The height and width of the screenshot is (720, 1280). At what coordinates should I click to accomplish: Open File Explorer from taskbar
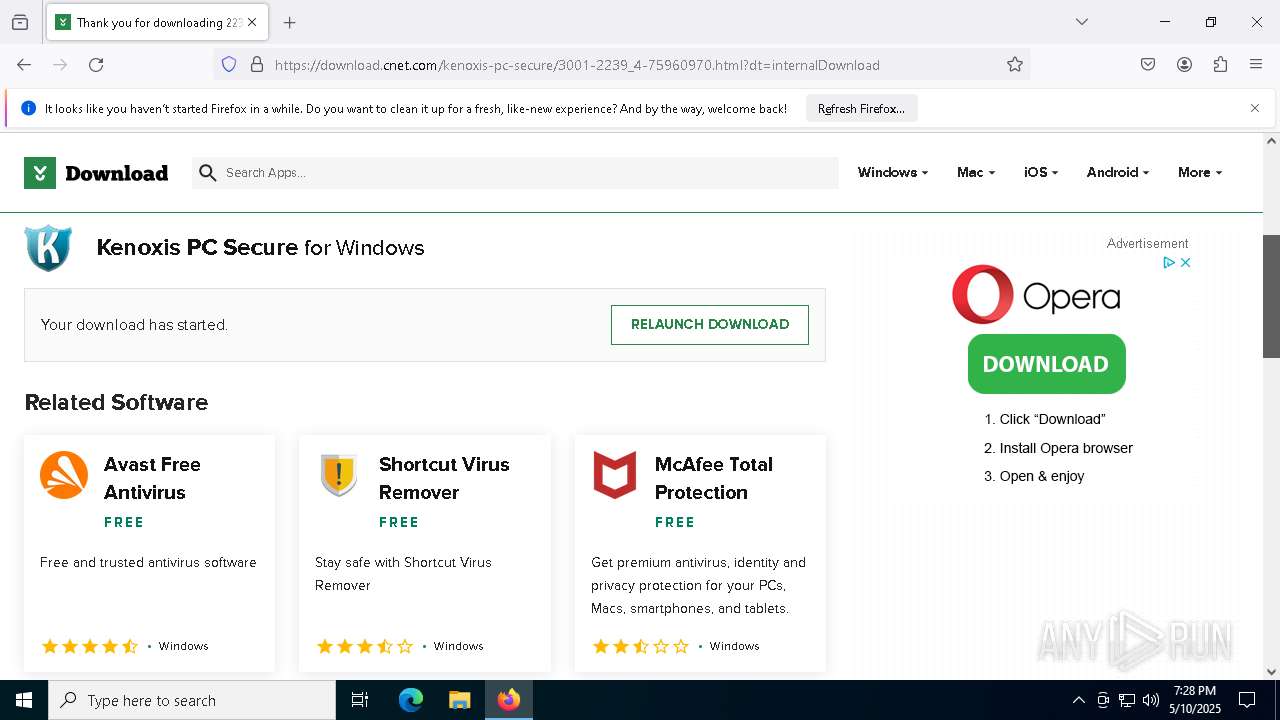point(459,700)
